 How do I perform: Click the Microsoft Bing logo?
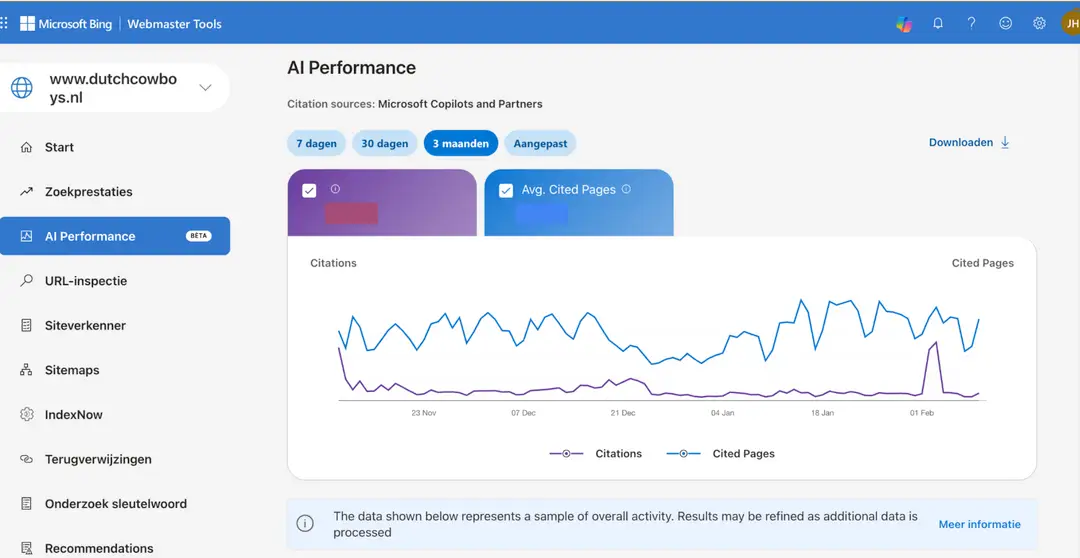(65, 23)
